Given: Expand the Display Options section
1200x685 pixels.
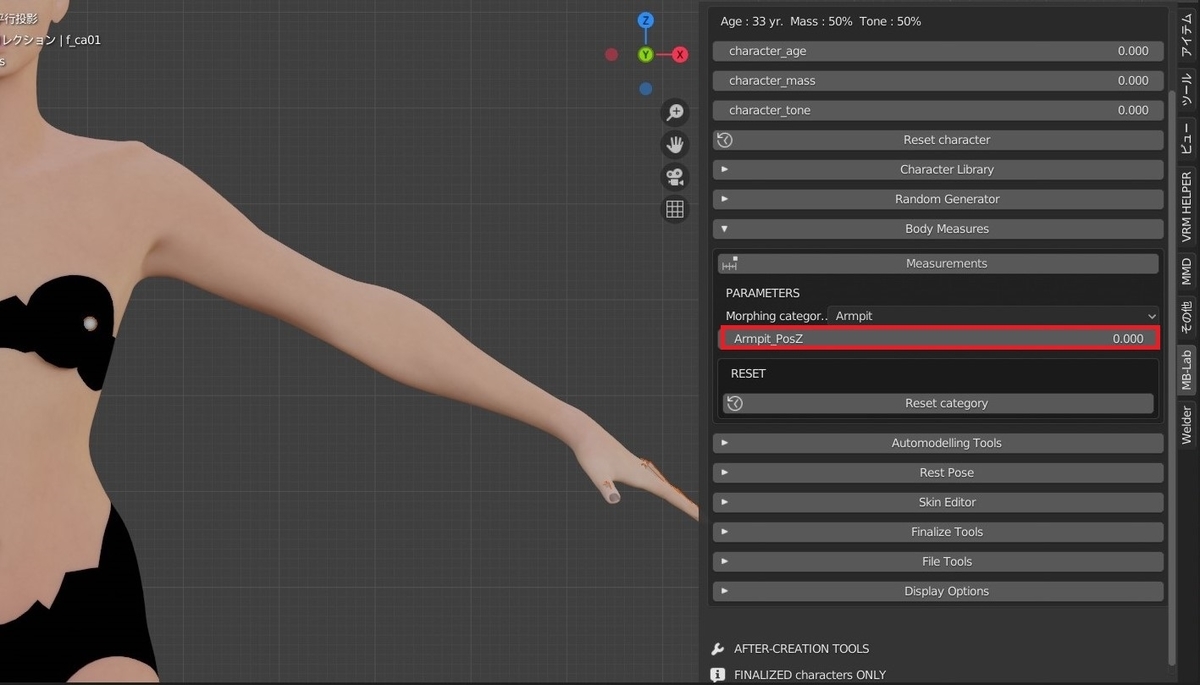Looking at the screenshot, I should (938, 591).
